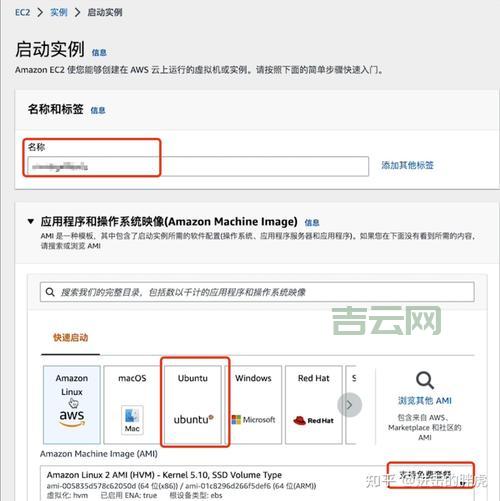Open 信息 link next to 启动实例 title
Image resolution: width=500 pixels, height=501 pixels.
pyautogui.click(x=99, y=53)
